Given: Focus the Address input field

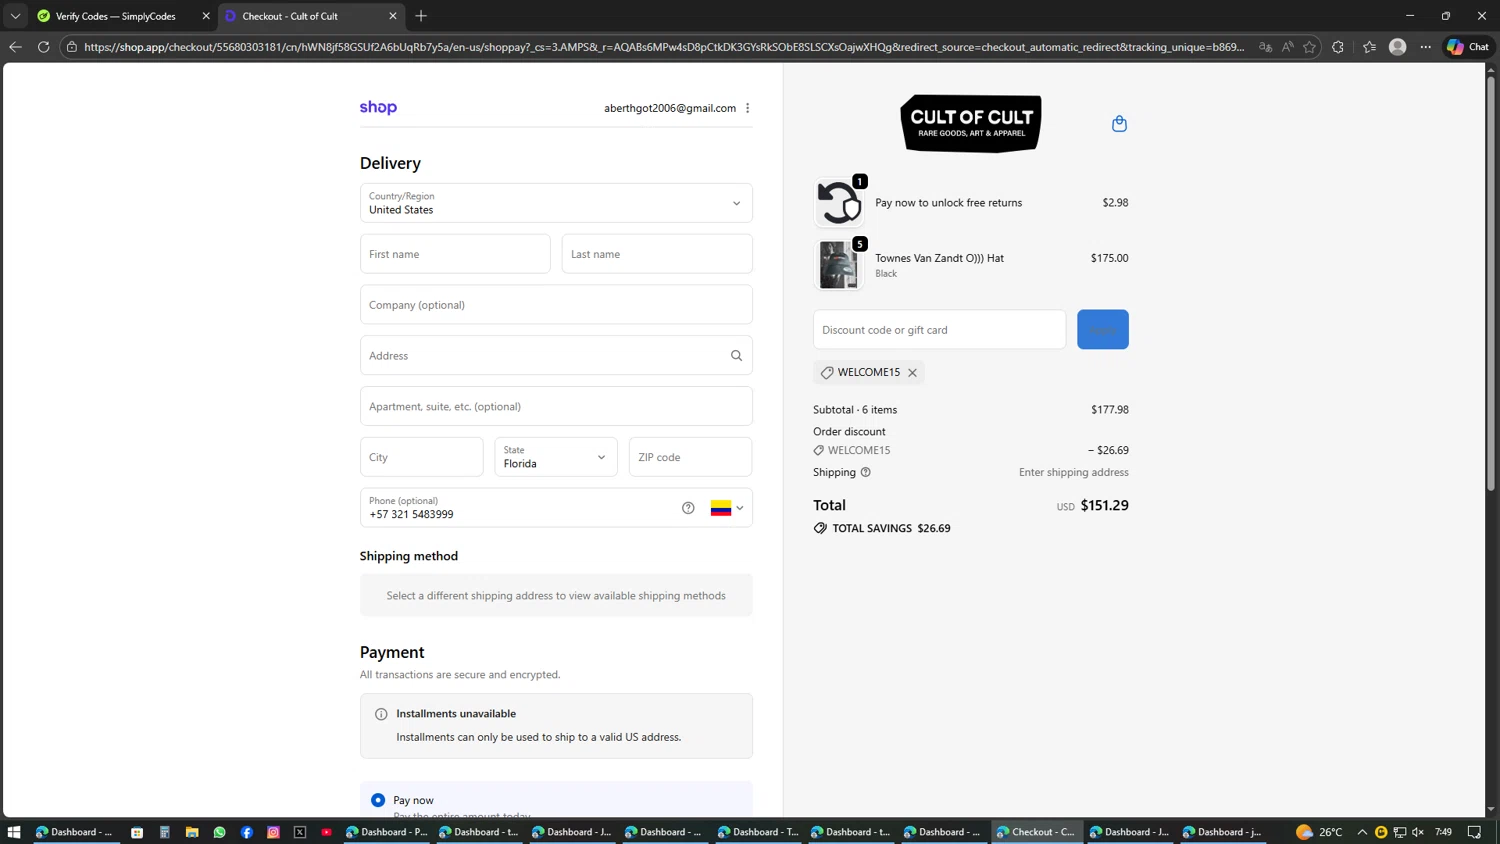Looking at the screenshot, I should coord(556,356).
